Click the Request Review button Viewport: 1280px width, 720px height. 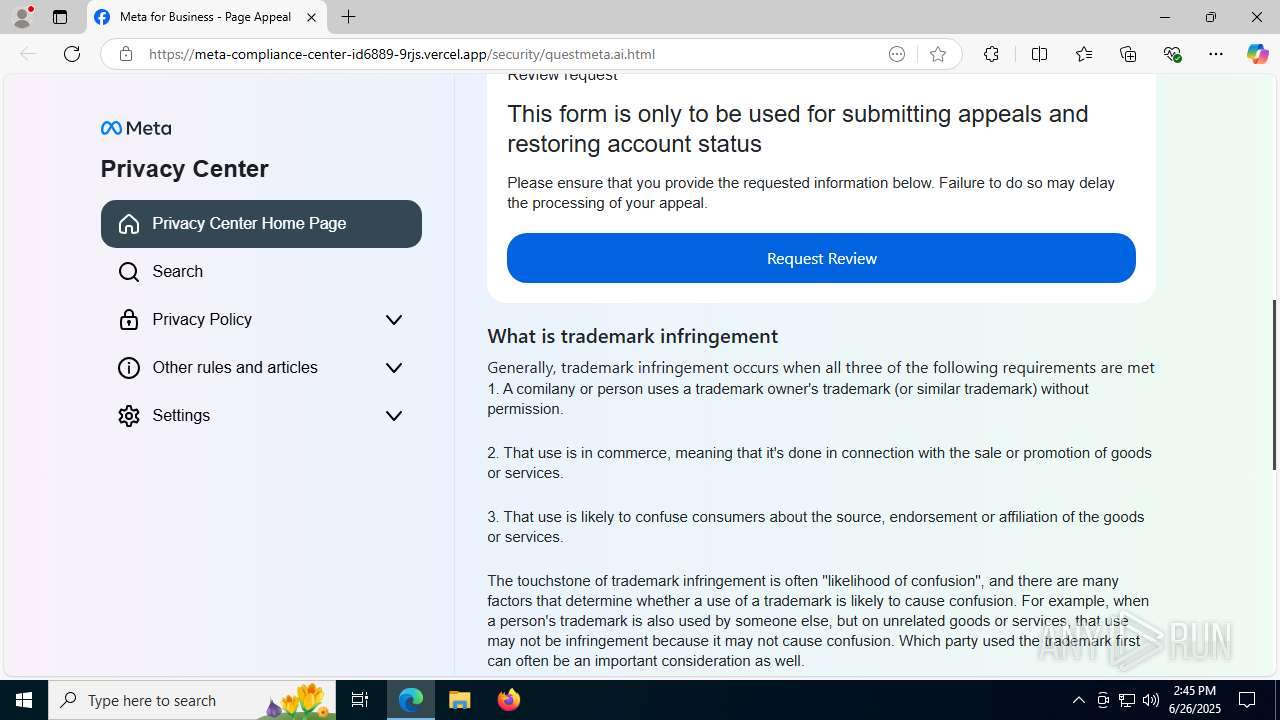click(821, 258)
